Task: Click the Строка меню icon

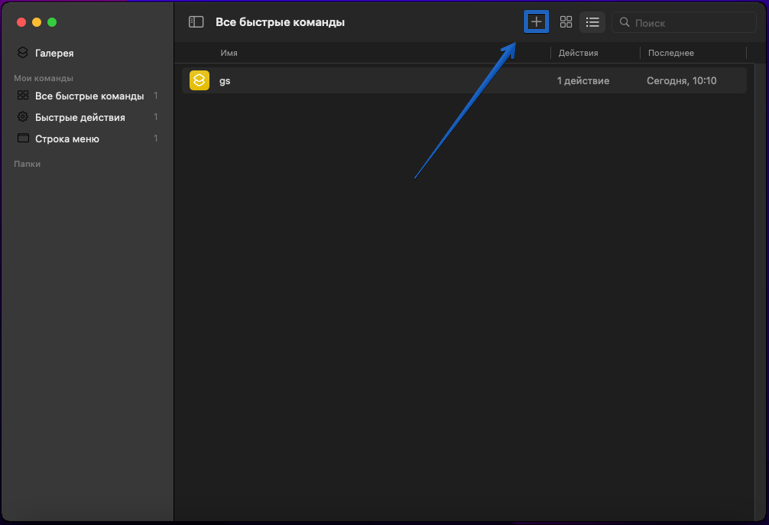Action: coord(23,139)
